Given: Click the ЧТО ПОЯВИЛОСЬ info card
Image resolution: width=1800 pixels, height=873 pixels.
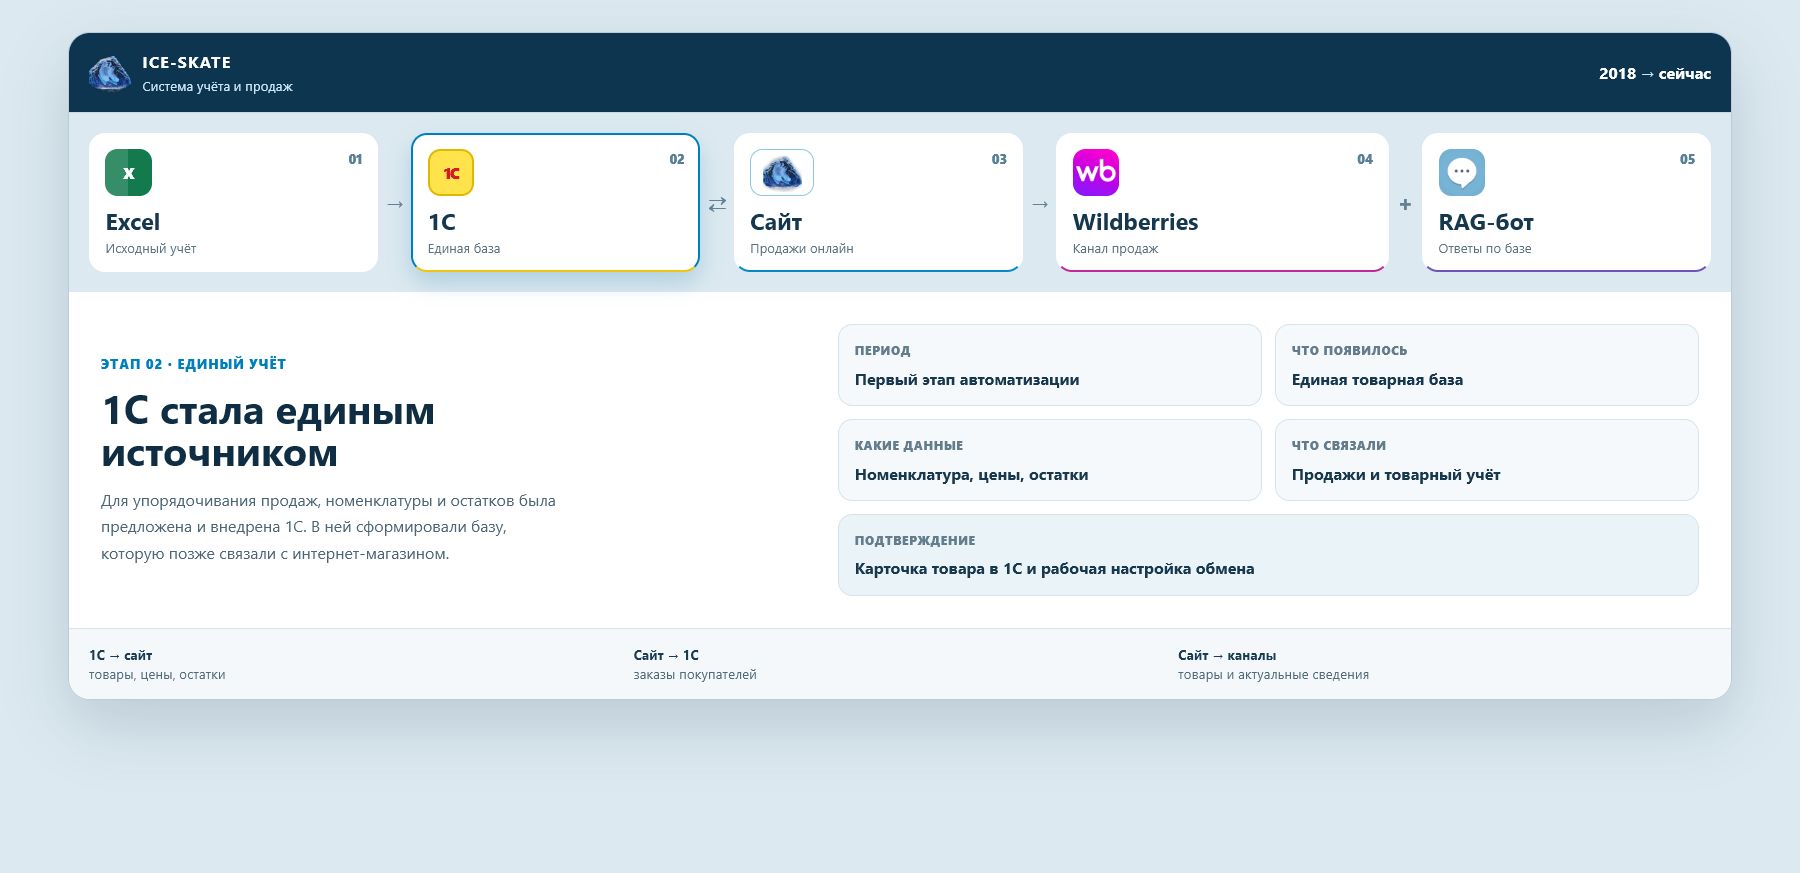Looking at the screenshot, I should 1486,365.
